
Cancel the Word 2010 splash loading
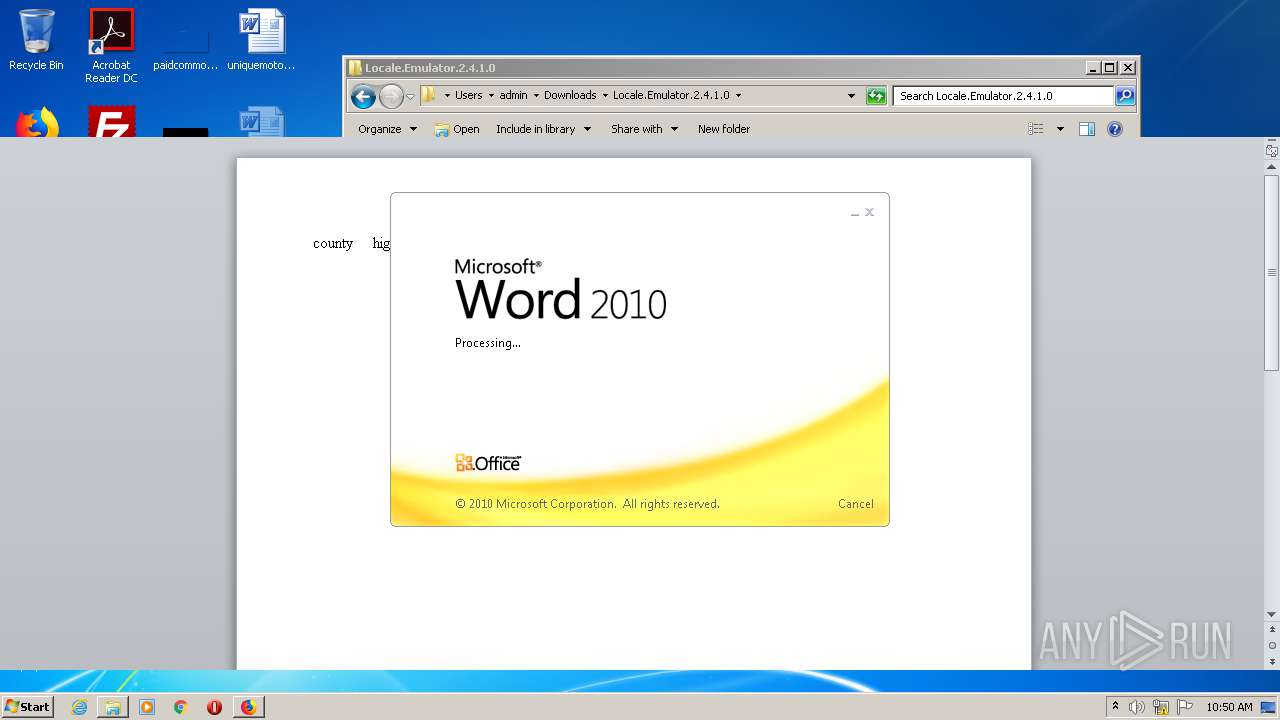point(855,504)
